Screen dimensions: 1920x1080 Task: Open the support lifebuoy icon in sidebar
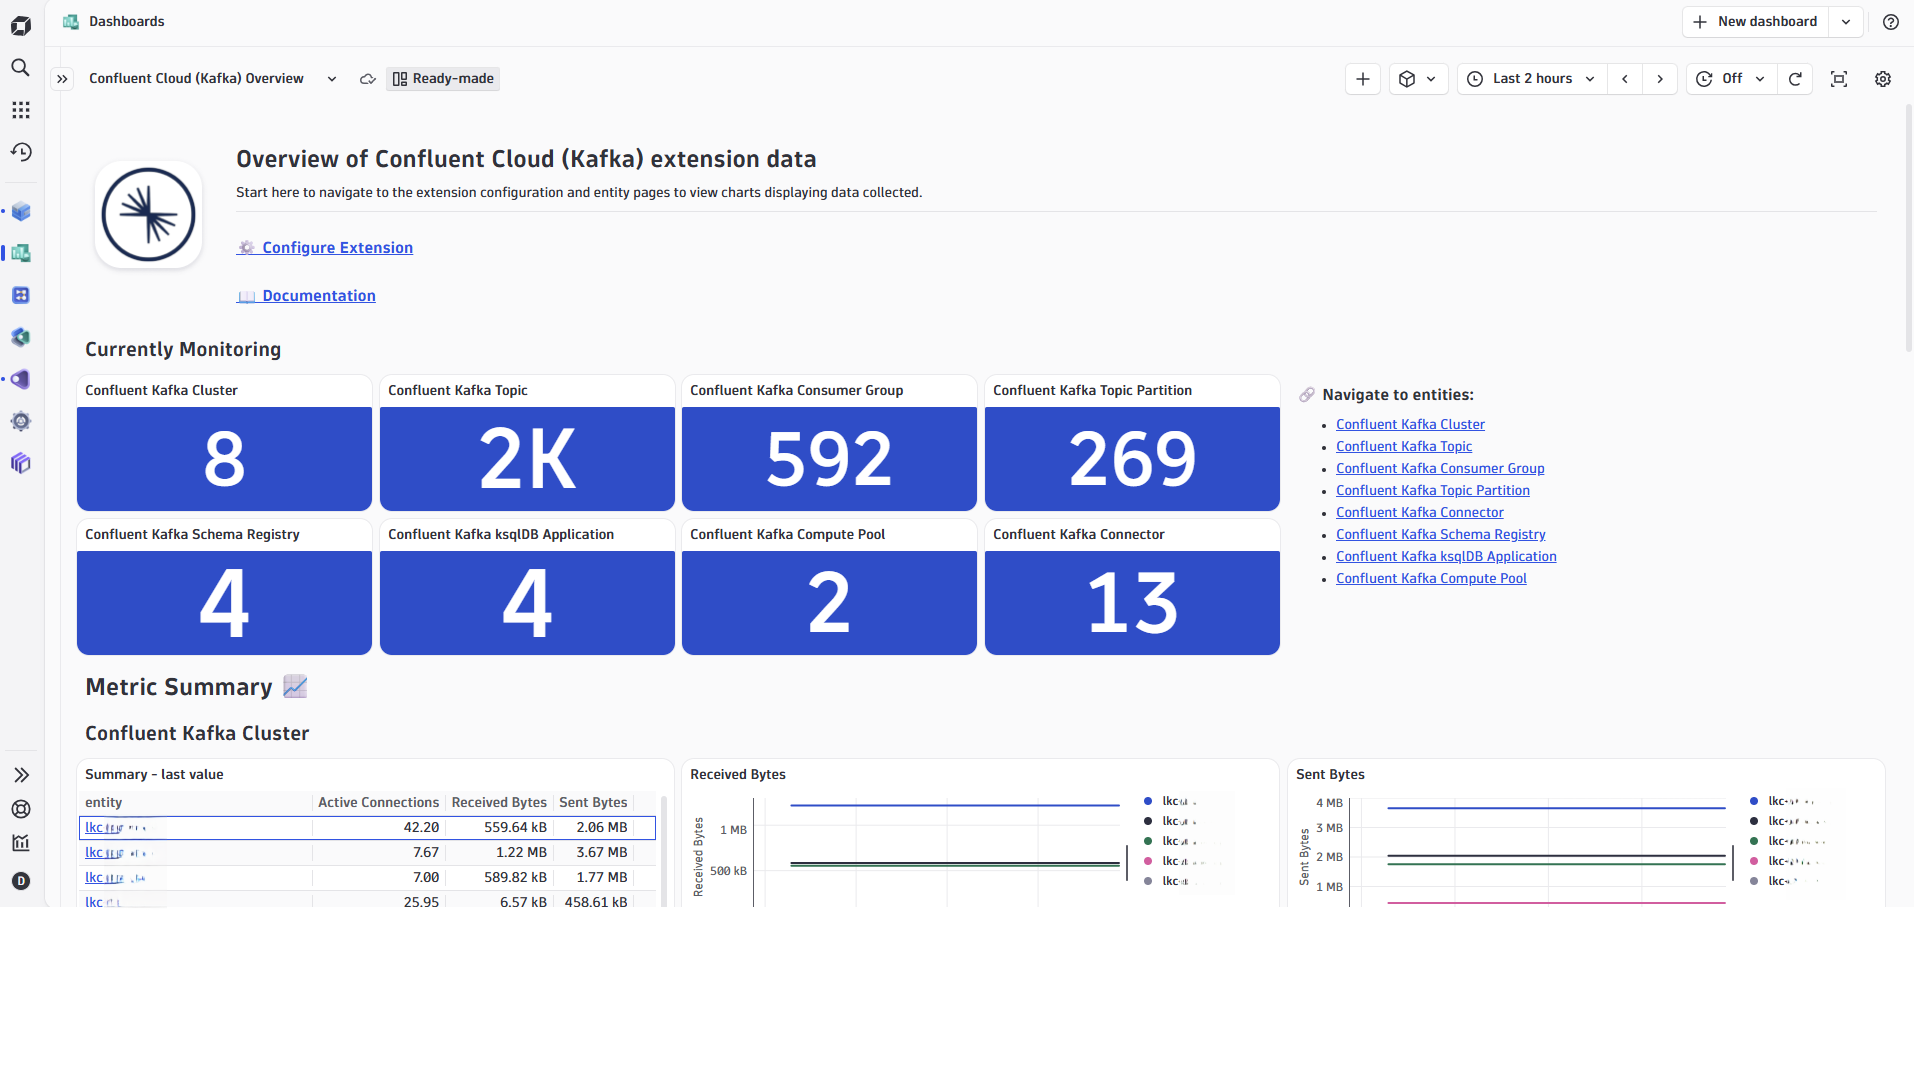pyautogui.click(x=21, y=809)
